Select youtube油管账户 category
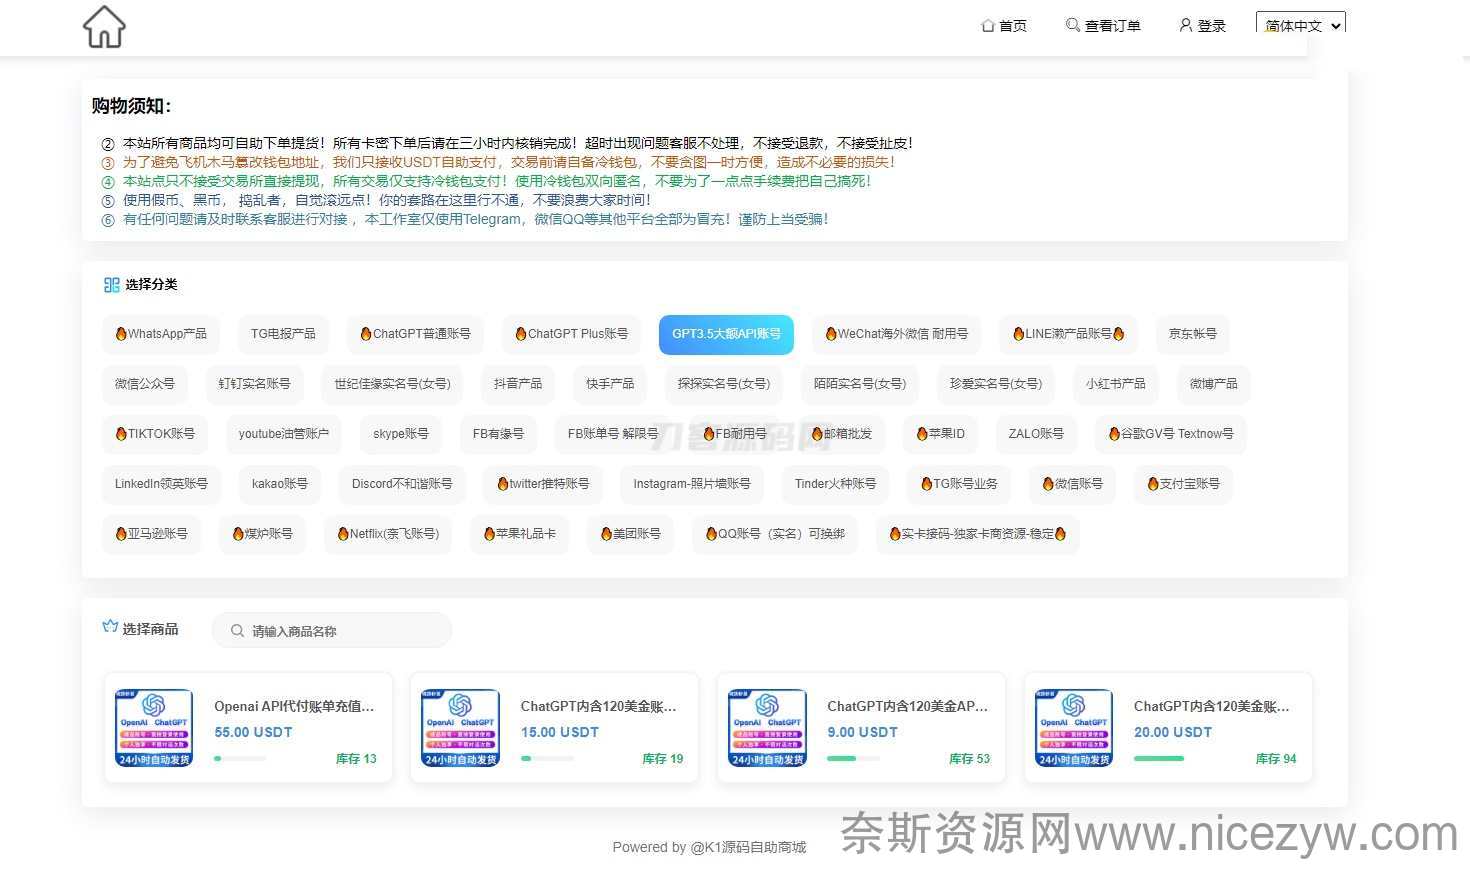The width and height of the screenshot is (1470, 870). coord(284,434)
